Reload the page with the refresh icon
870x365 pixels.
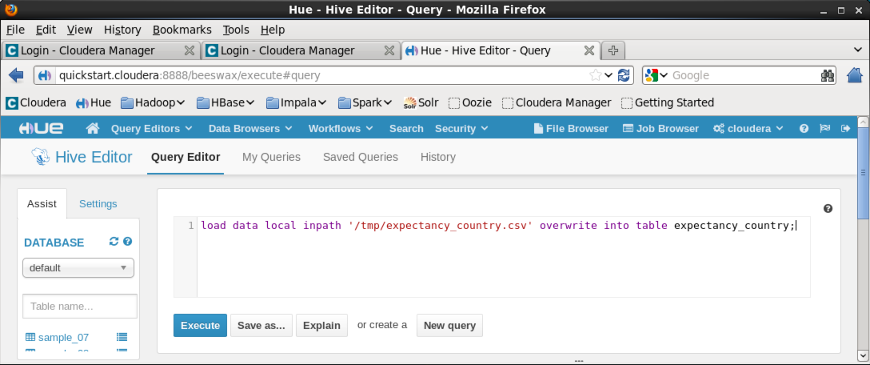coord(624,75)
